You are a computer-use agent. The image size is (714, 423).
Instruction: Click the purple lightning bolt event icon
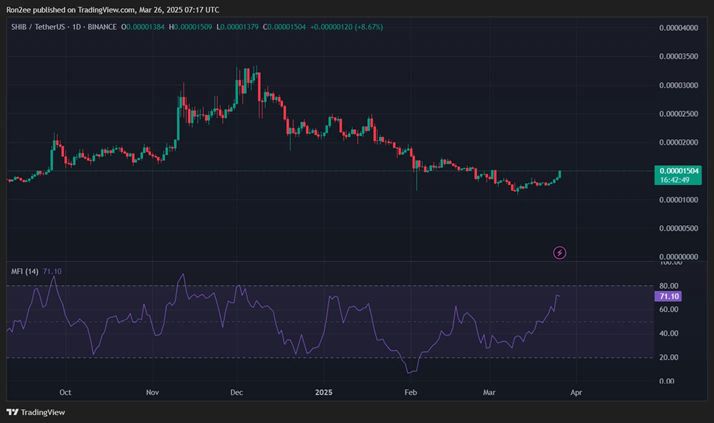pos(560,253)
